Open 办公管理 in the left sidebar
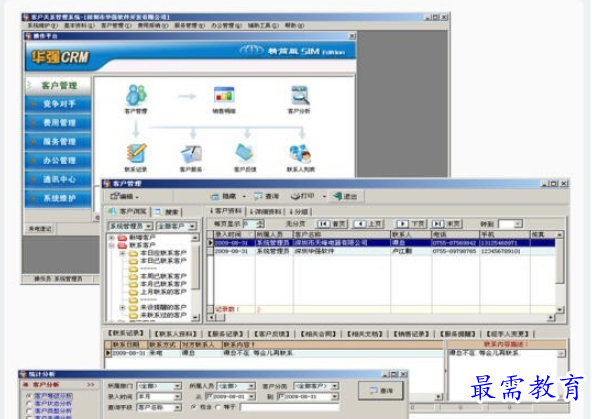The width and height of the screenshot is (592, 419). (x=58, y=160)
